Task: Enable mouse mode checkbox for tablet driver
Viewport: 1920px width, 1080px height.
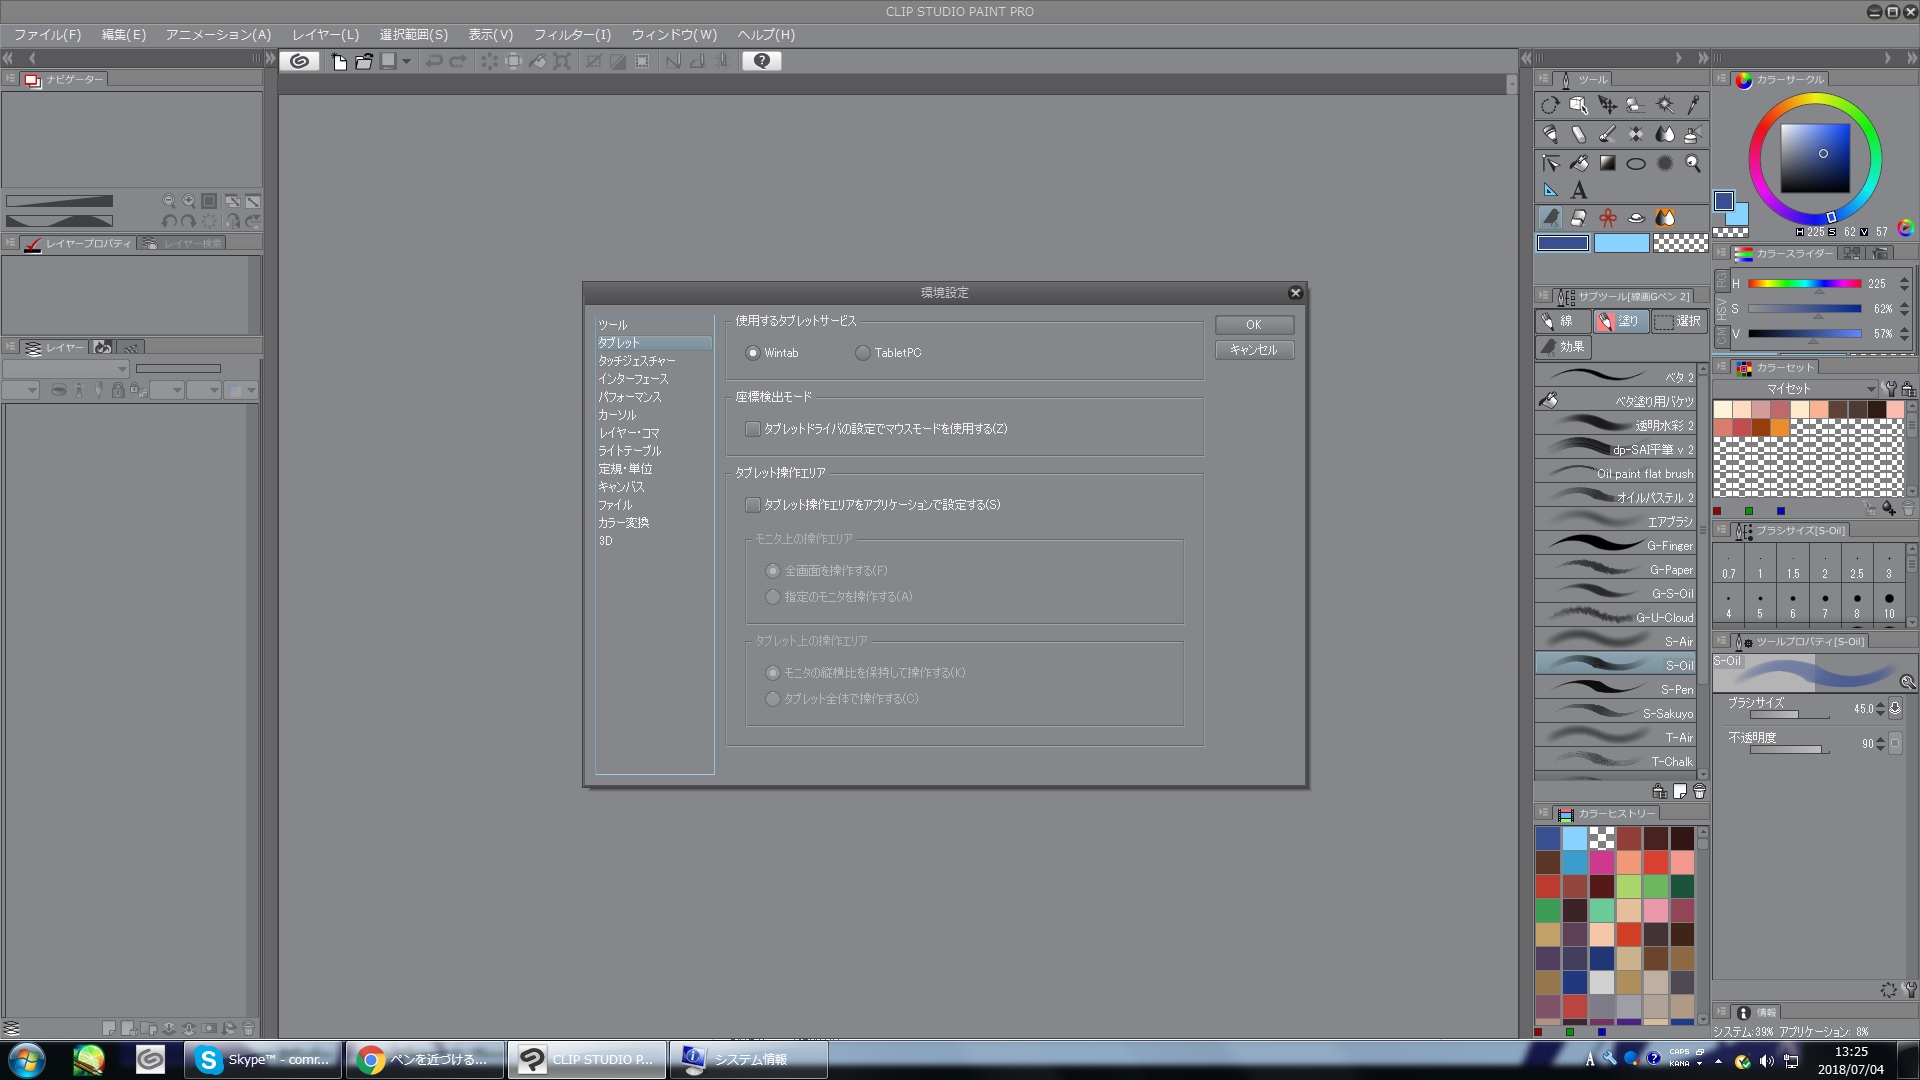Action: tap(753, 429)
